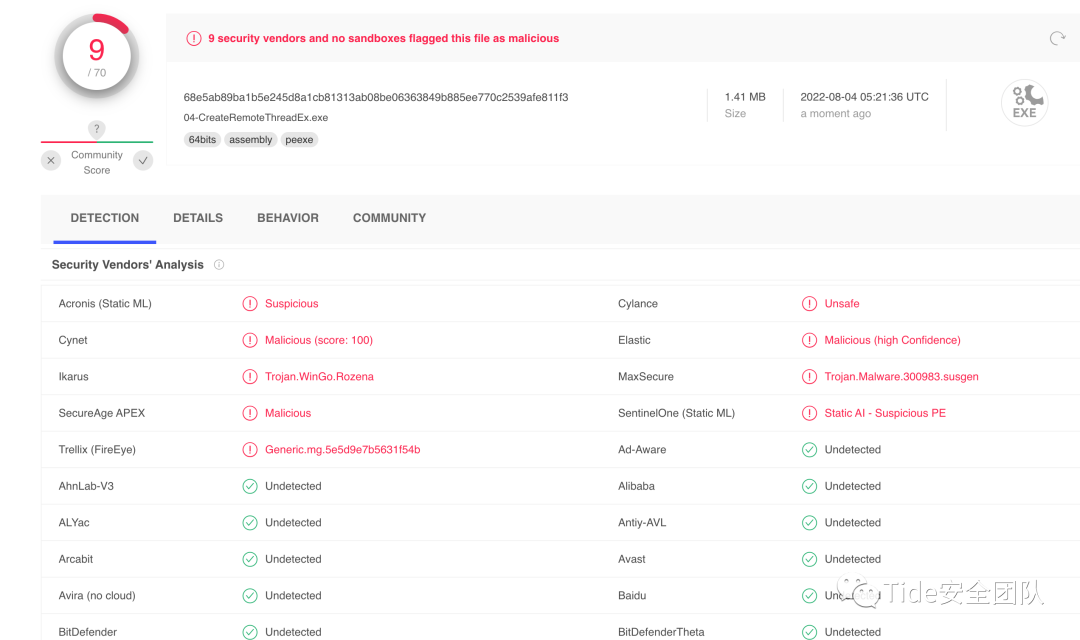Click the Trellix (FireEye) vendor name
Image resolution: width=1080 pixels, height=640 pixels.
coord(97,450)
